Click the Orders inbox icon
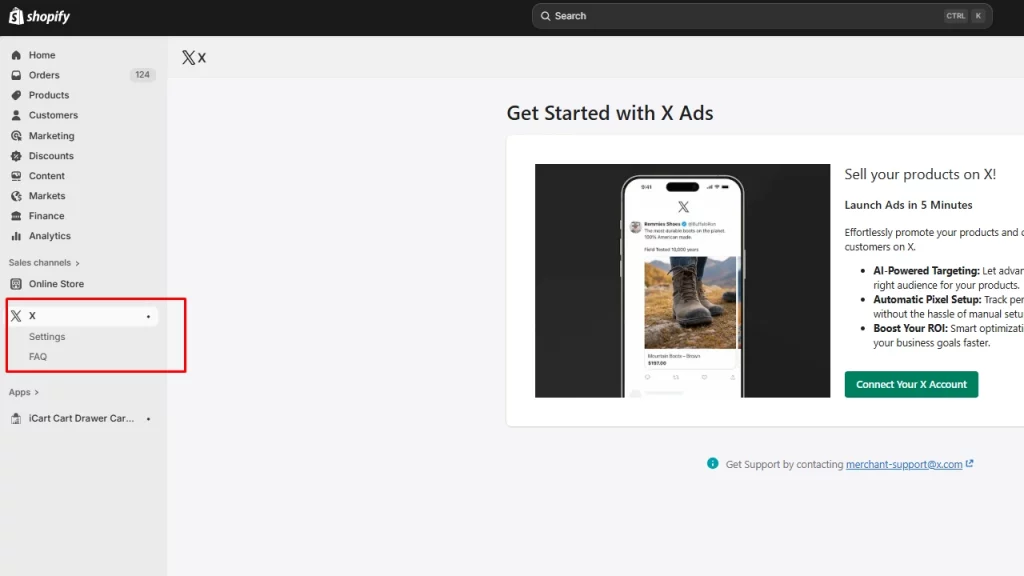The image size is (1024, 576). (16, 75)
